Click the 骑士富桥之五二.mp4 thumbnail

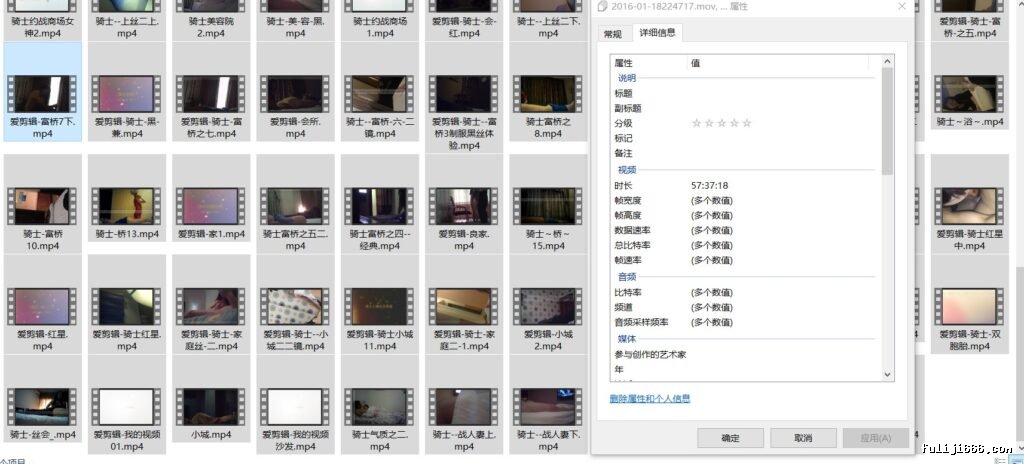click(x=295, y=206)
